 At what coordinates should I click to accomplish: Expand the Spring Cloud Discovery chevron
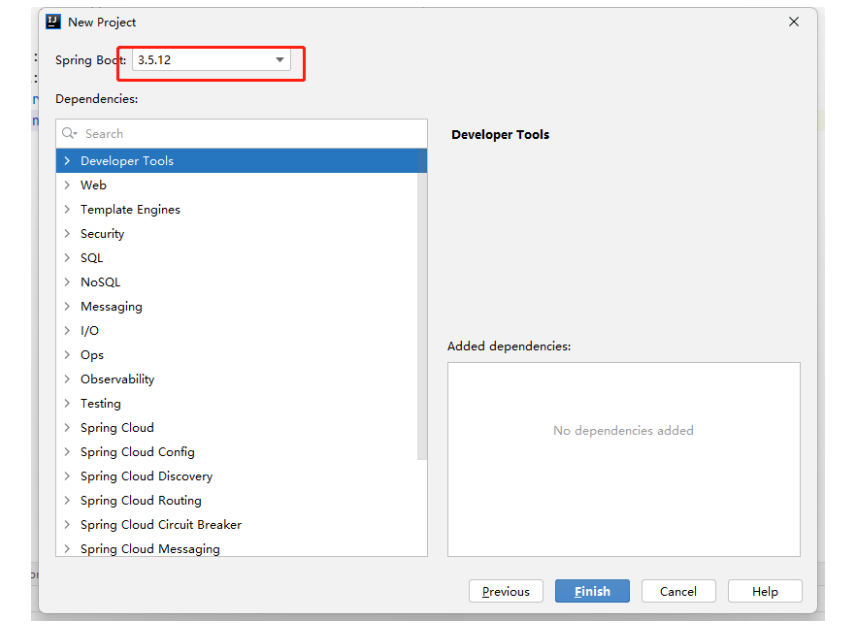click(67, 475)
